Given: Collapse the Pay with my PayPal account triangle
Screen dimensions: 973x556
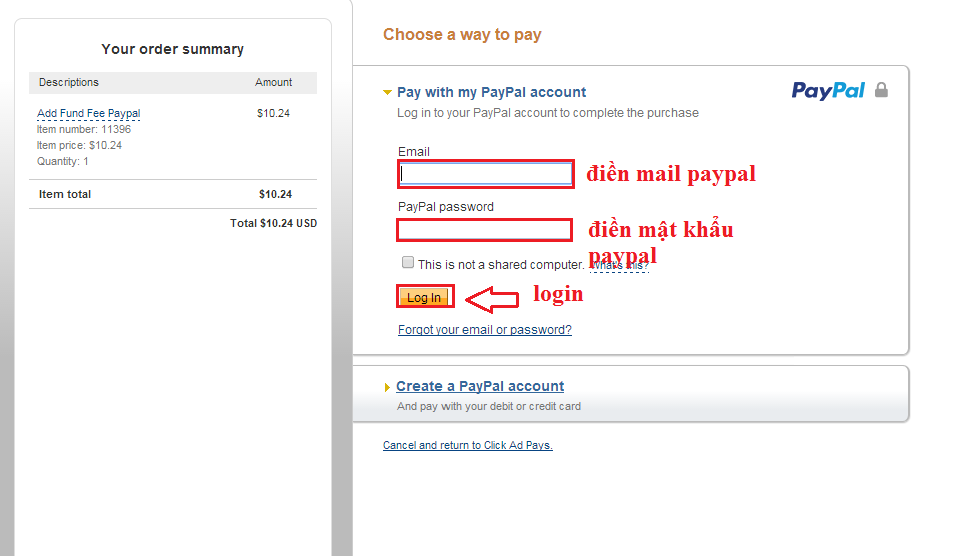Looking at the screenshot, I should pos(387,92).
